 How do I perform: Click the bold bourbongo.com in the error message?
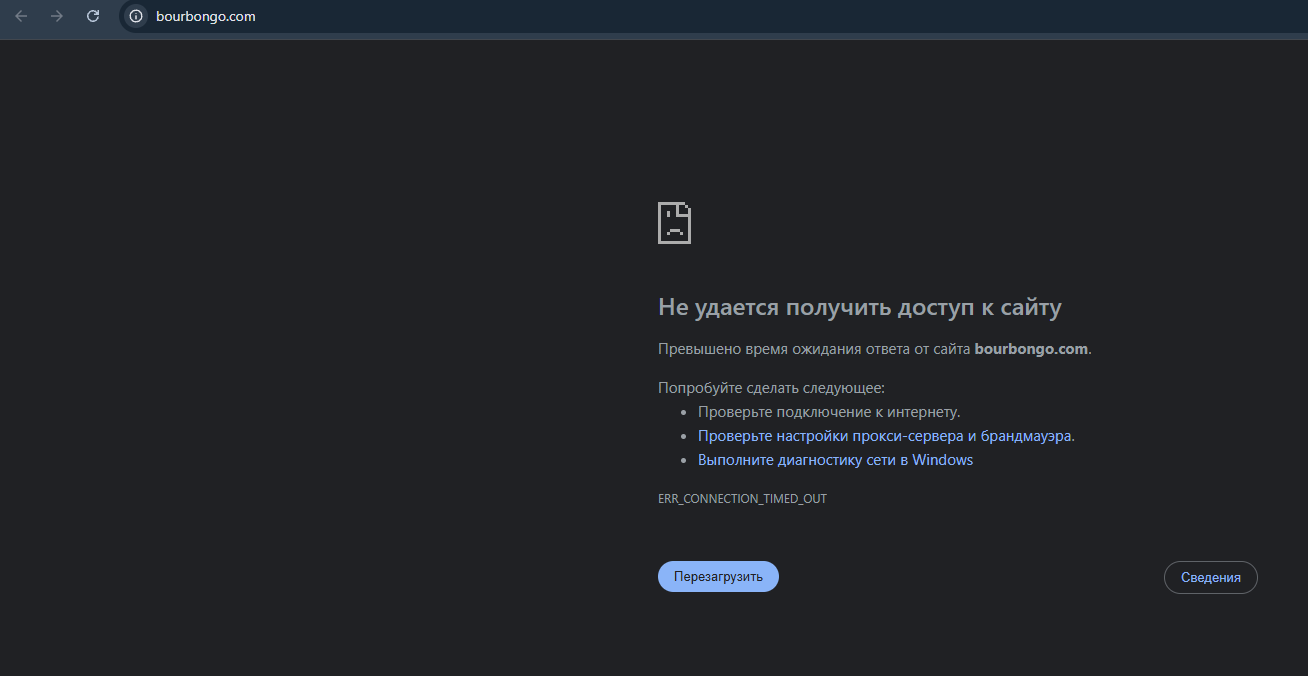pyautogui.click(x=1031, y=349)
